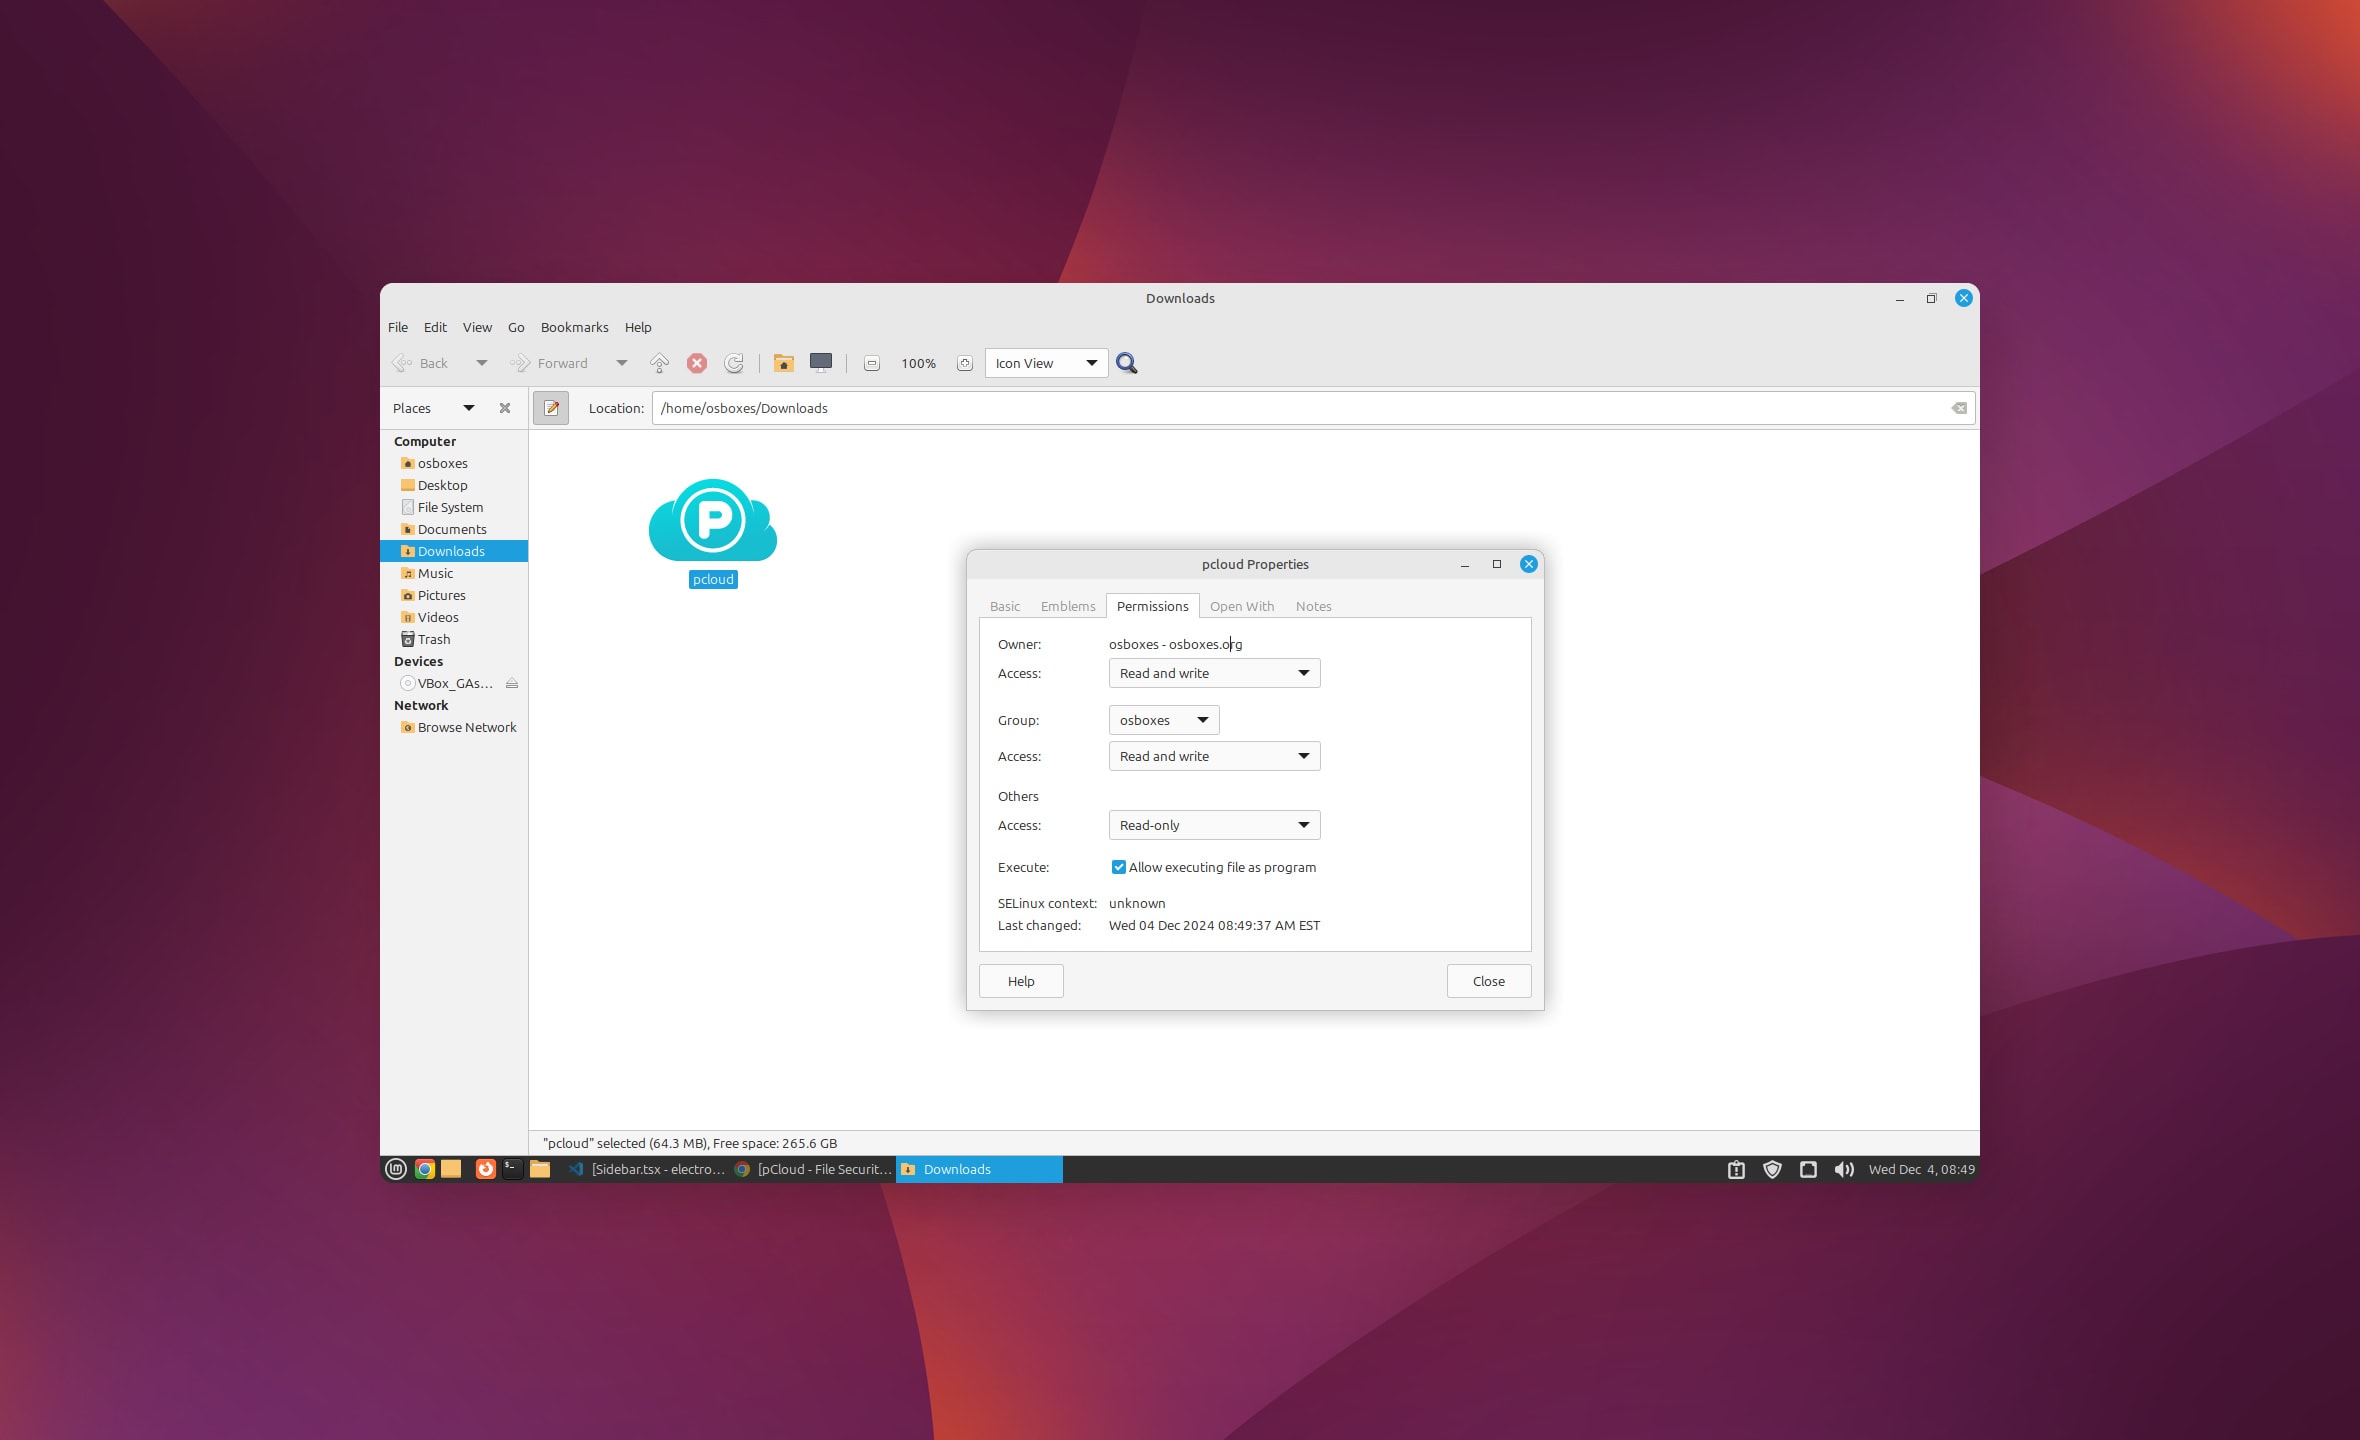Eject the VBox_GAs device

[x=513, y=683]
